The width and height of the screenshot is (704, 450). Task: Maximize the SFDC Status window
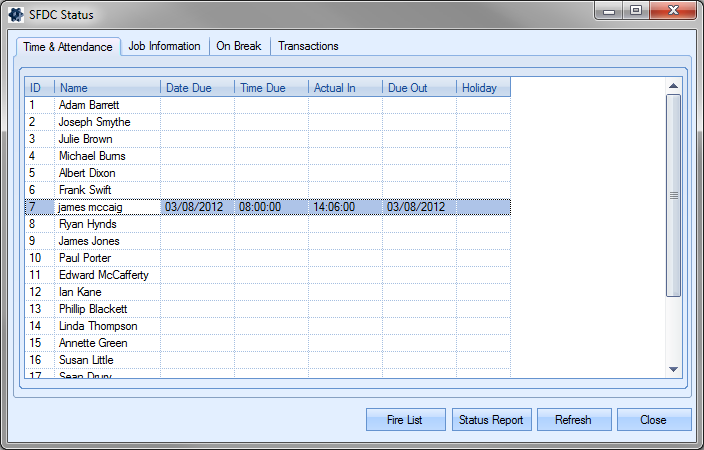635,11
